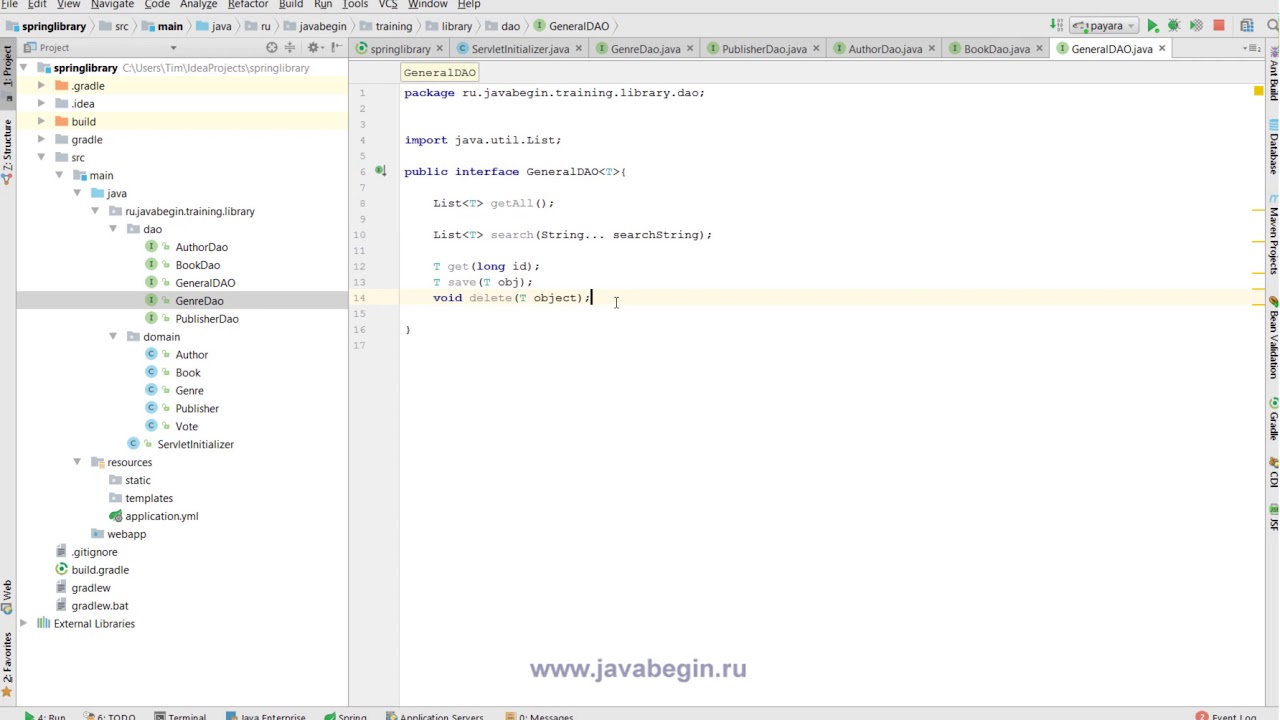This screenshot has height=720, width=1280.
Task: Expand the .gradle folder
Action: [x=41, y=86]
